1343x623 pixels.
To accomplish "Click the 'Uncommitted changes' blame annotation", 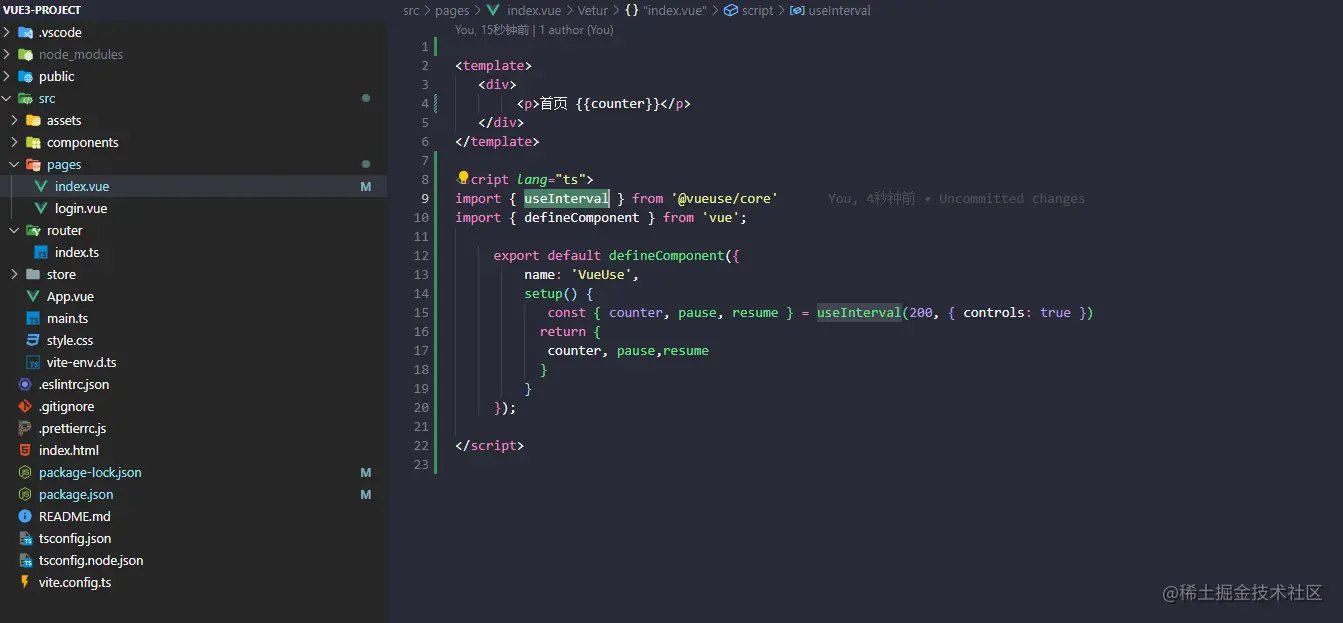I will 1012,199.
